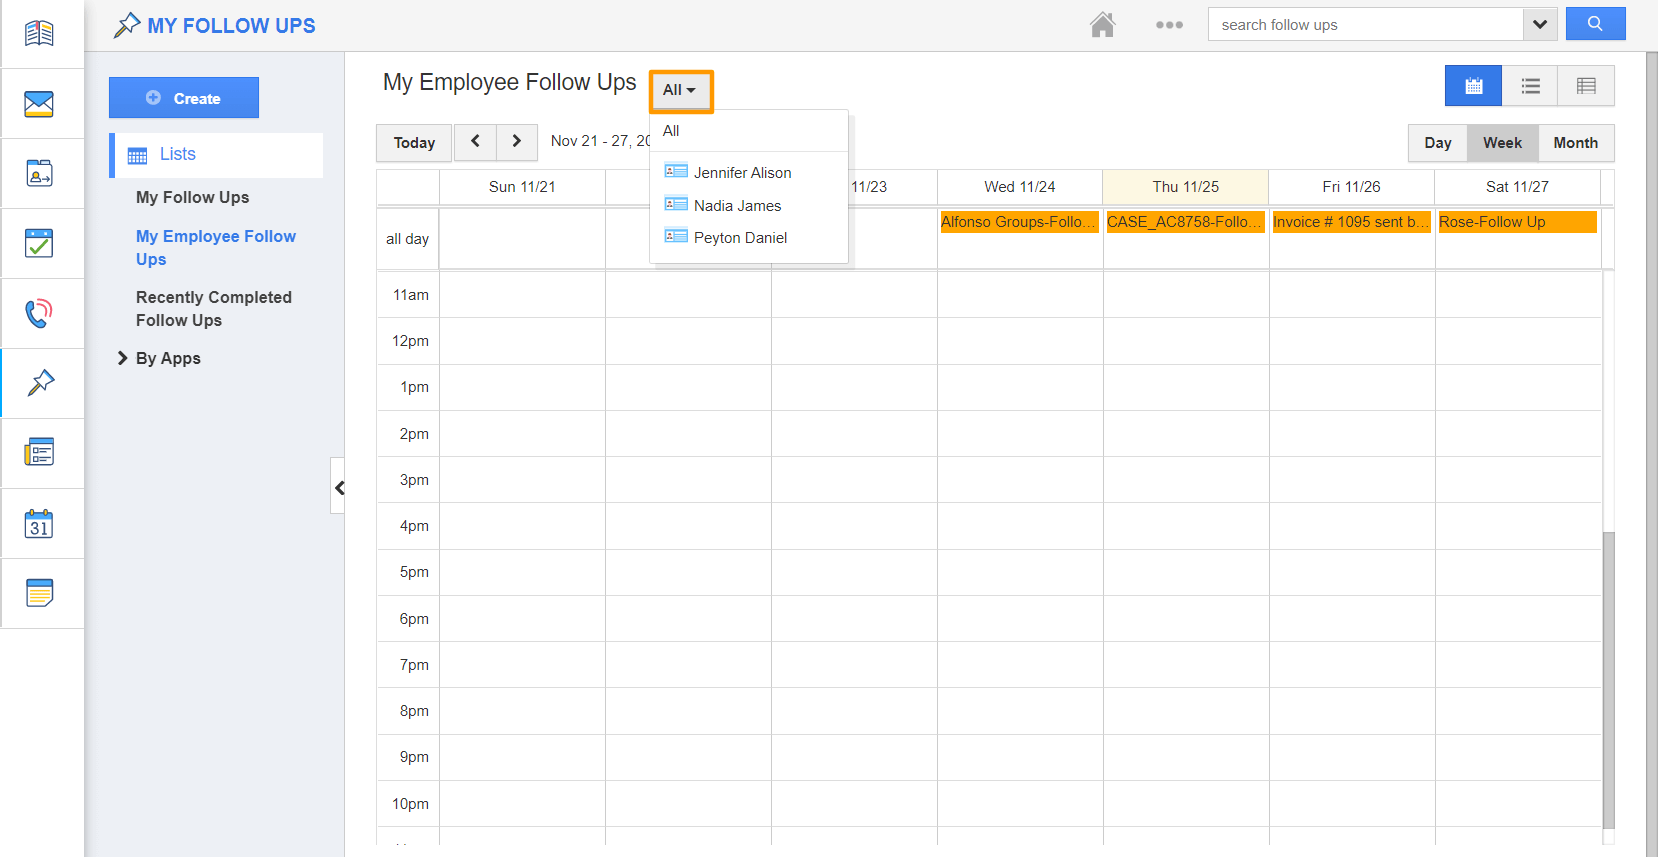Select the Week view toggle
Screen dimensions: 1658x857
coord(1502,143)
